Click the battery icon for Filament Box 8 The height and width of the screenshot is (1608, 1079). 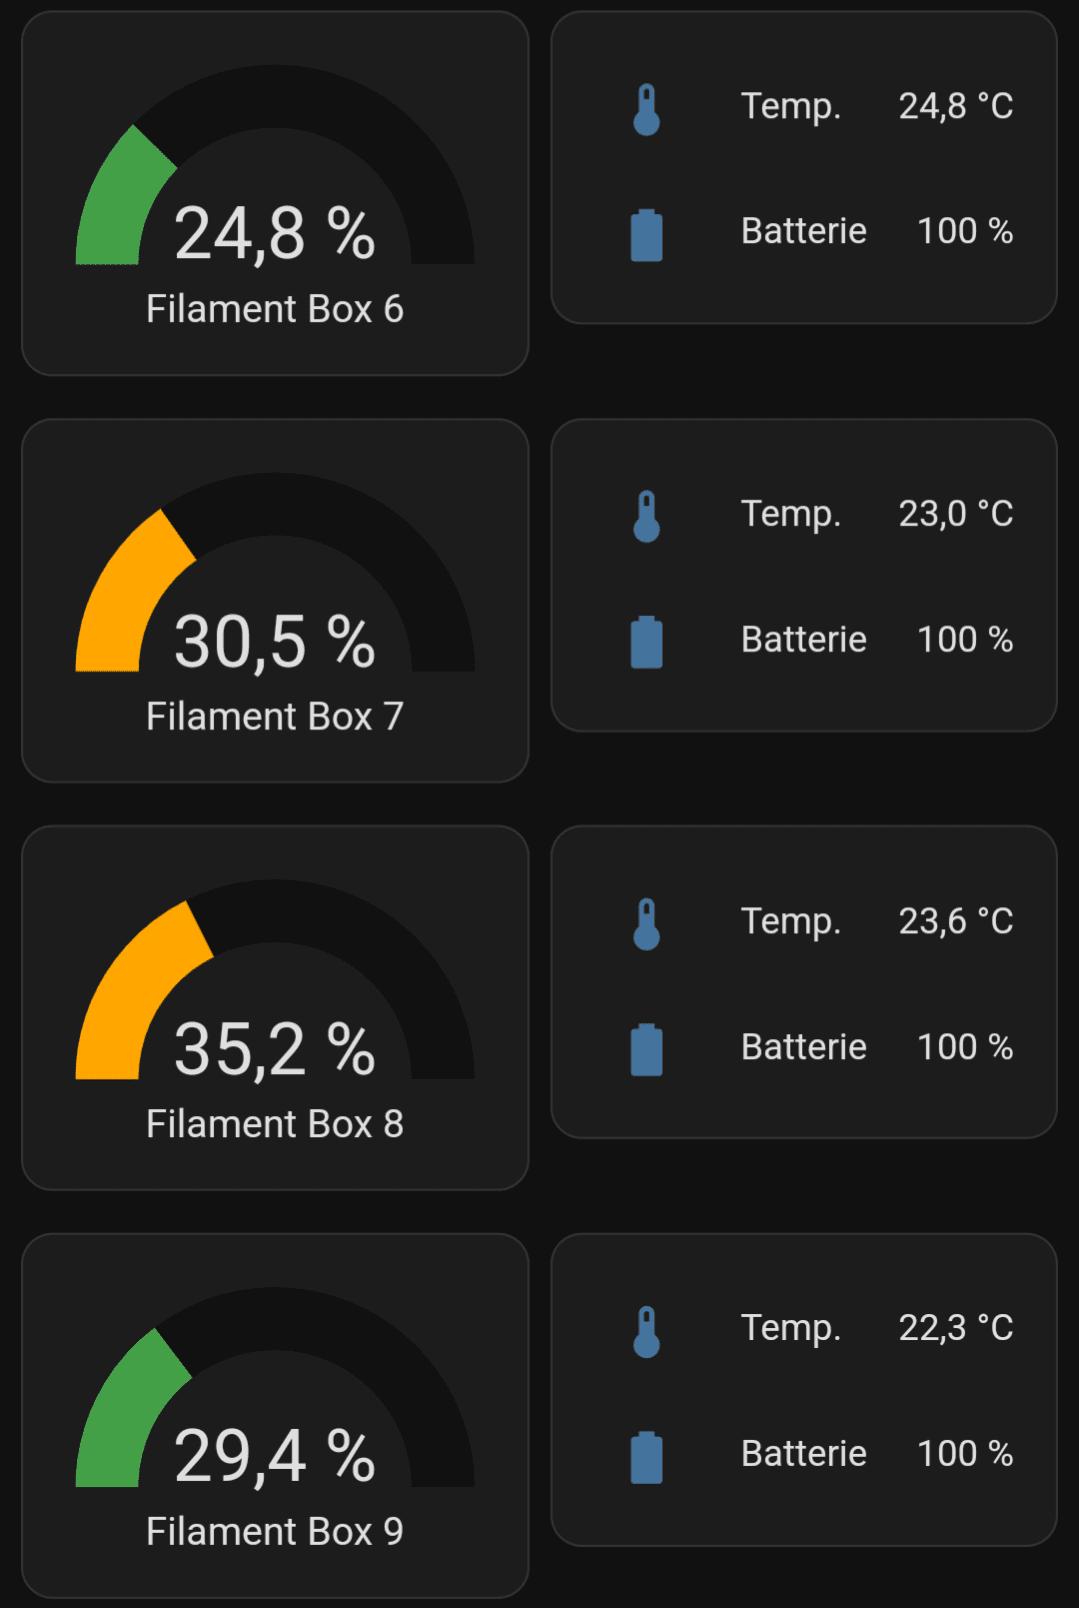point(647,1049)
